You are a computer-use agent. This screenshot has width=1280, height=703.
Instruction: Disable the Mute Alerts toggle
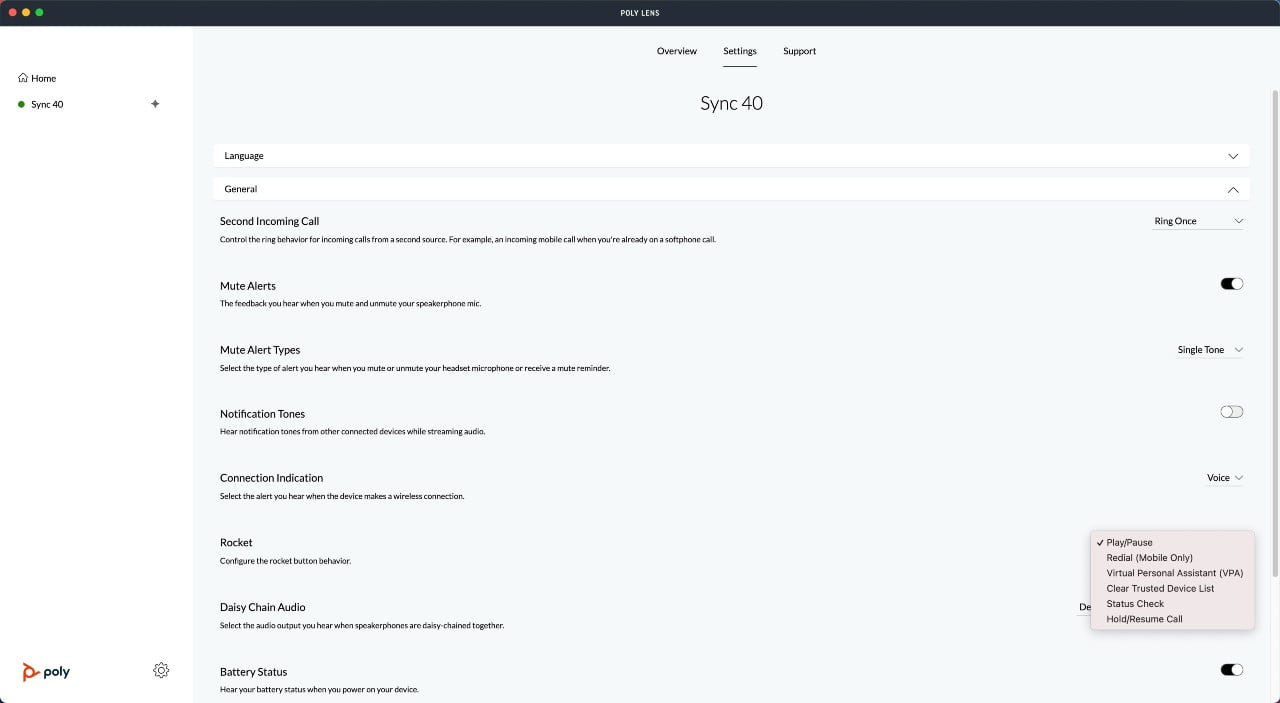pos(1231,284)
